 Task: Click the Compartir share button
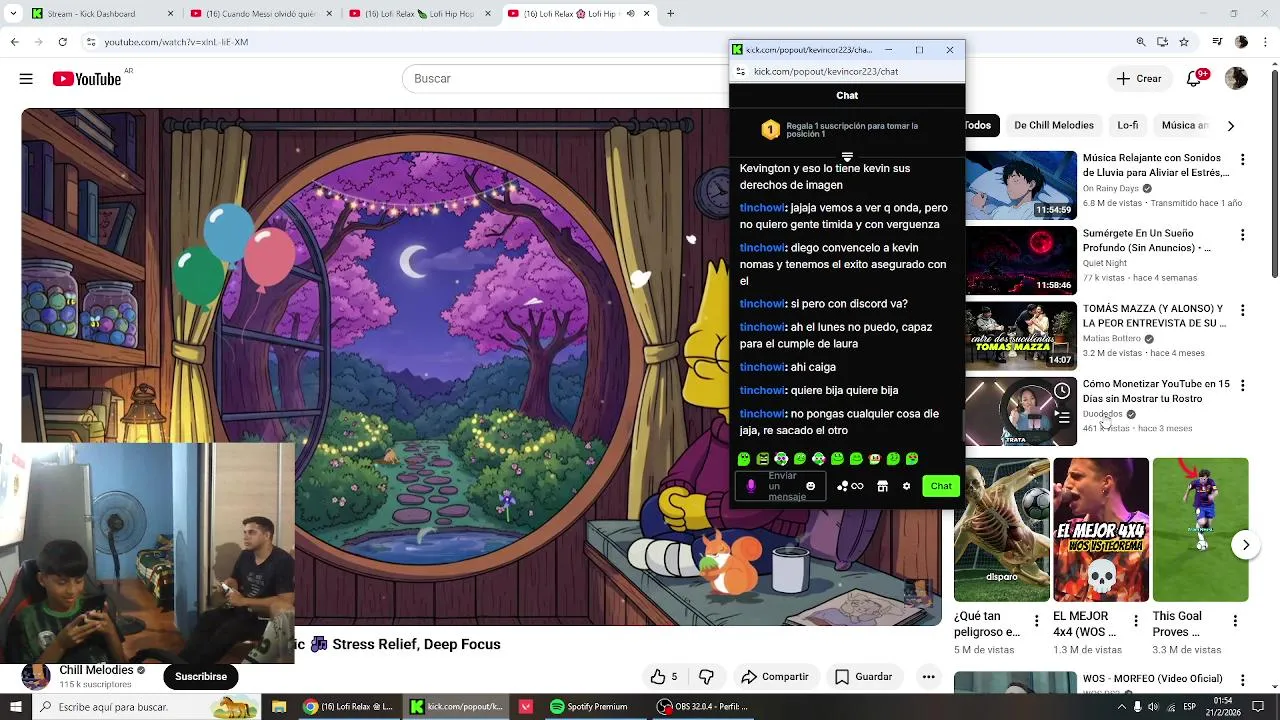pos(775,677)
